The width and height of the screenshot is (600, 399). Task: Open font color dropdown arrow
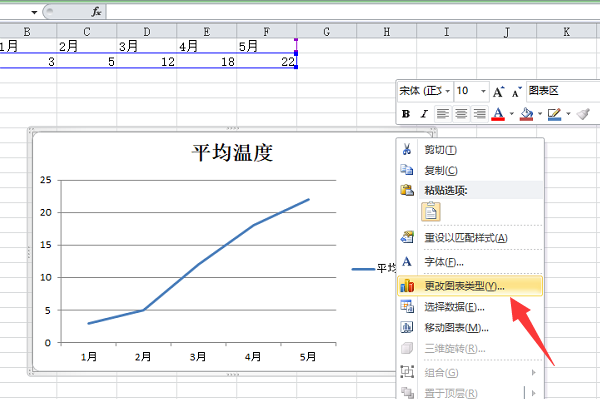click(x=512, y=114)
